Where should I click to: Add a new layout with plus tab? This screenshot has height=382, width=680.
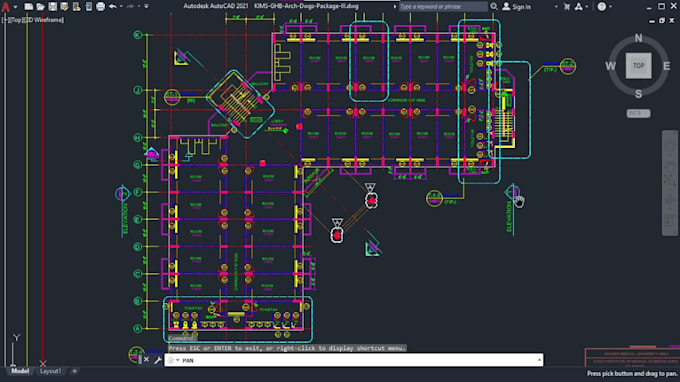click(x=75, y=371)
